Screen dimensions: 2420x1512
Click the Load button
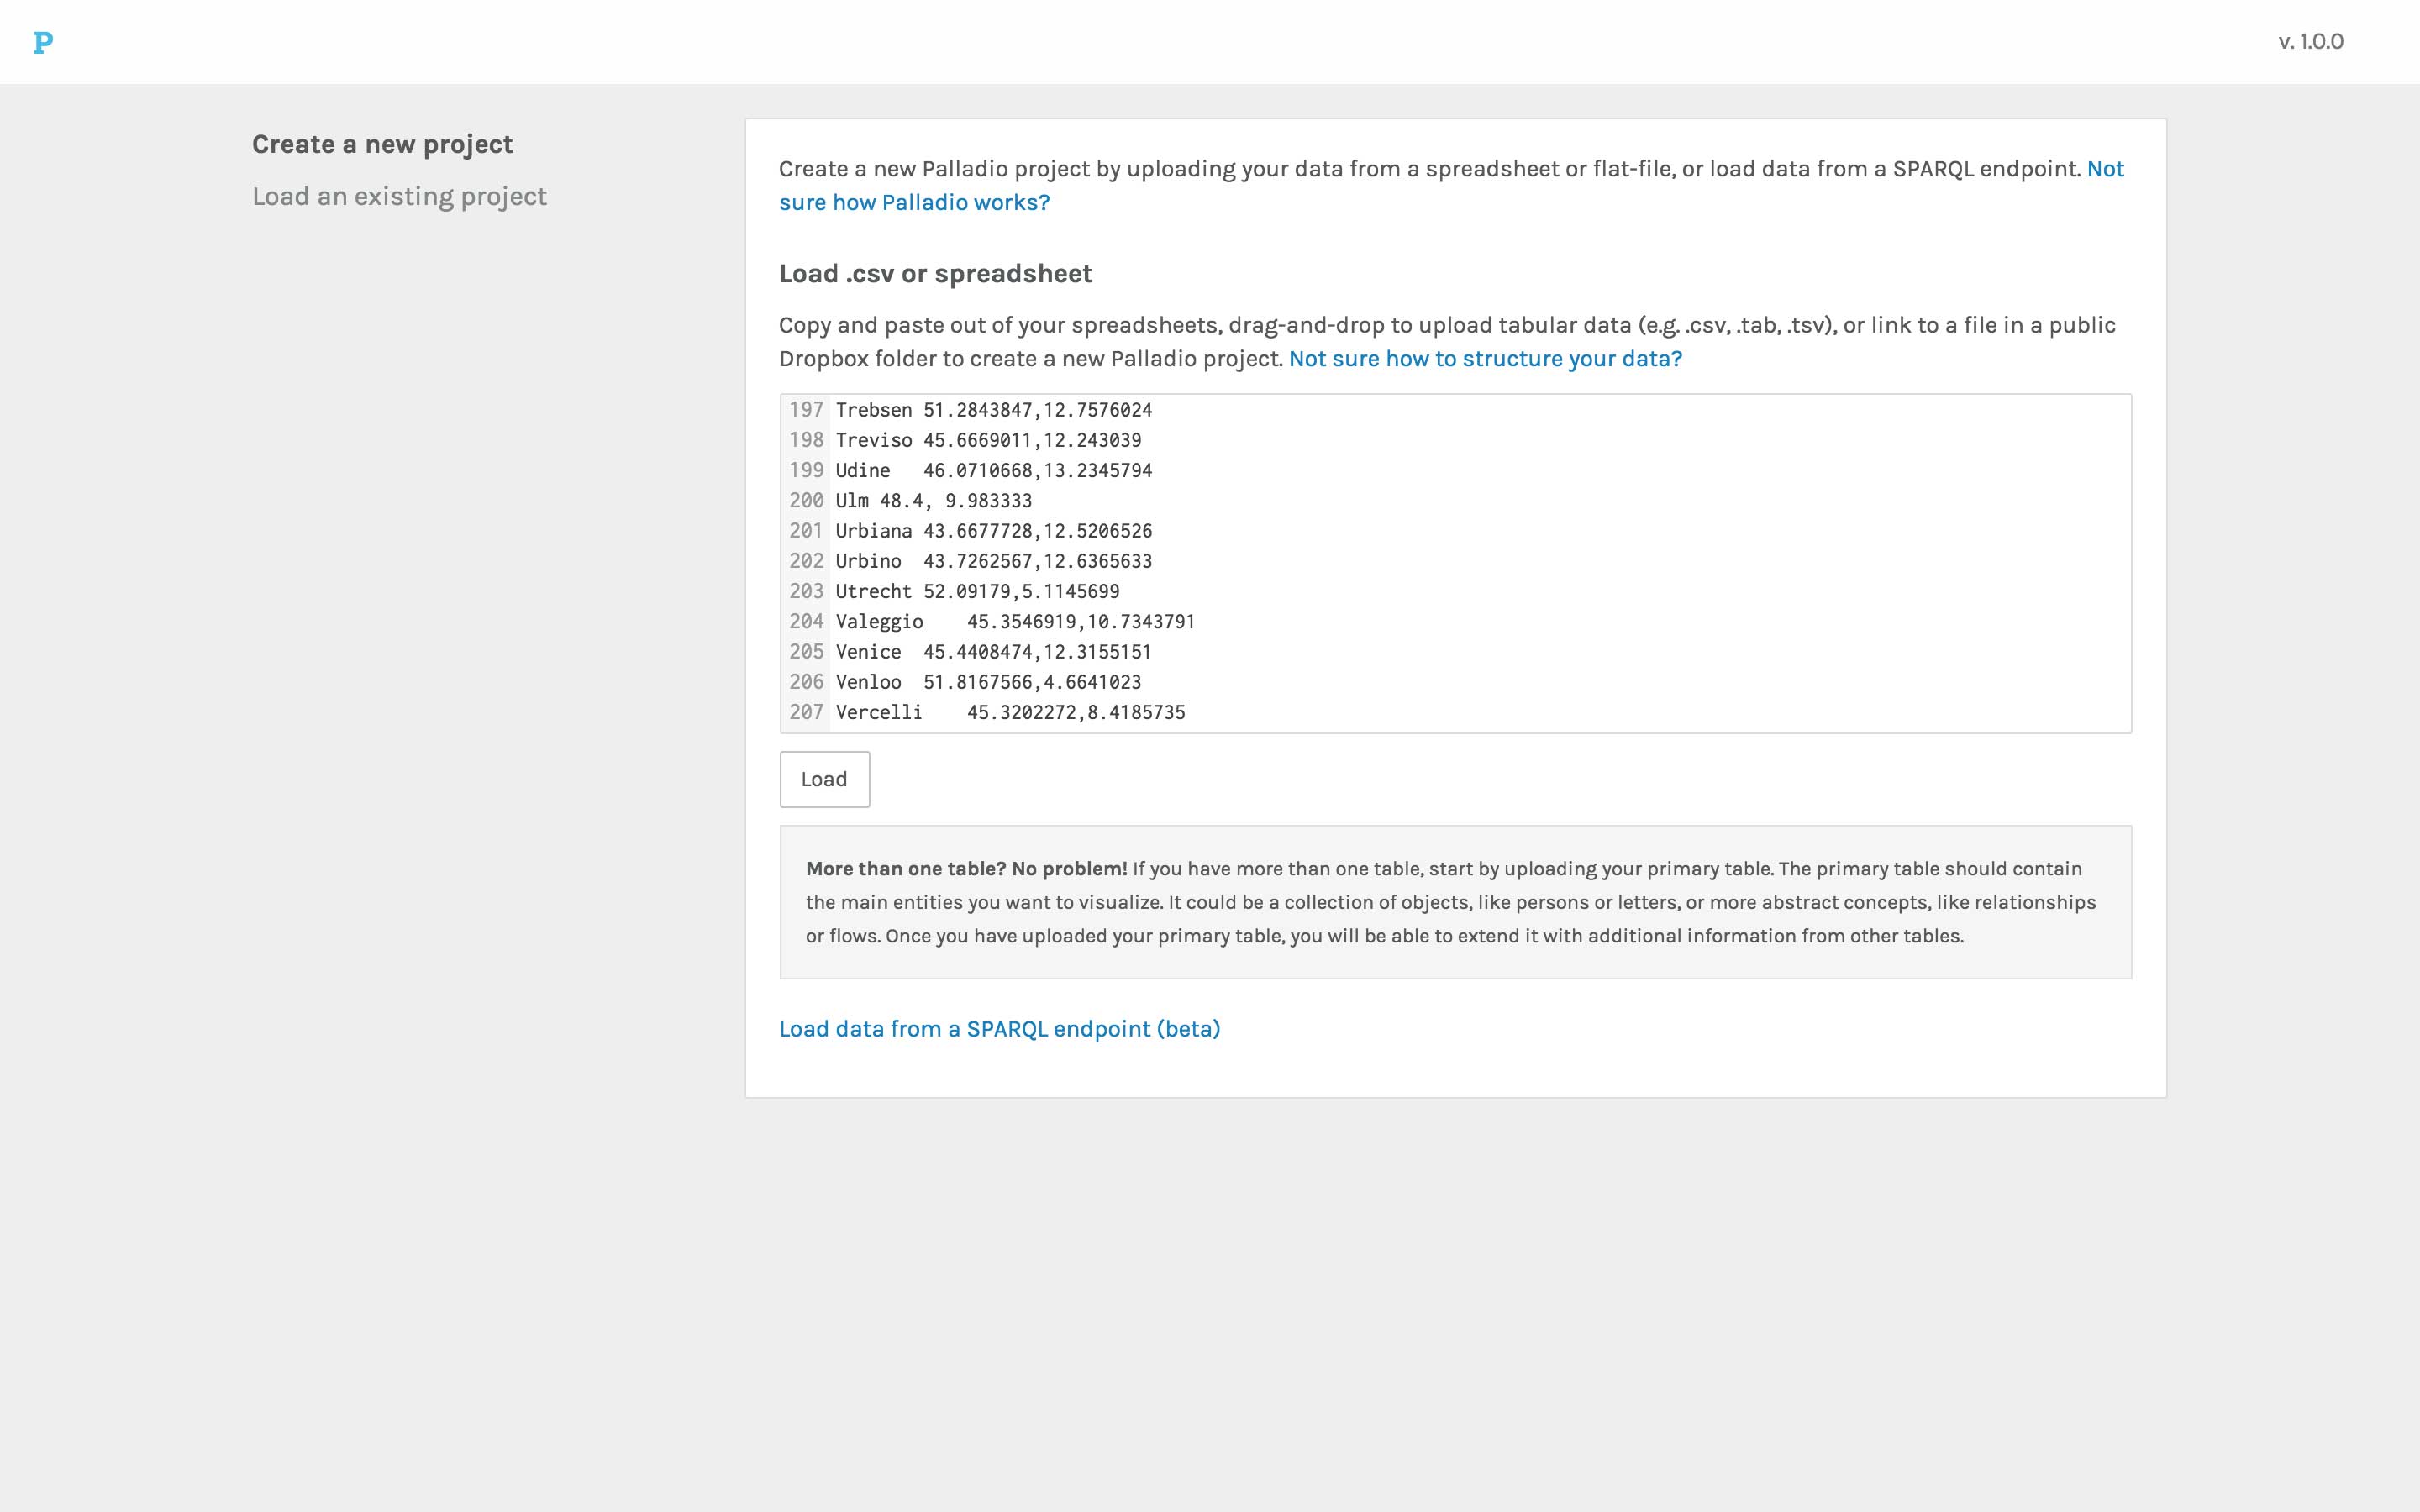pyautogui.click(x=824, y=779)
